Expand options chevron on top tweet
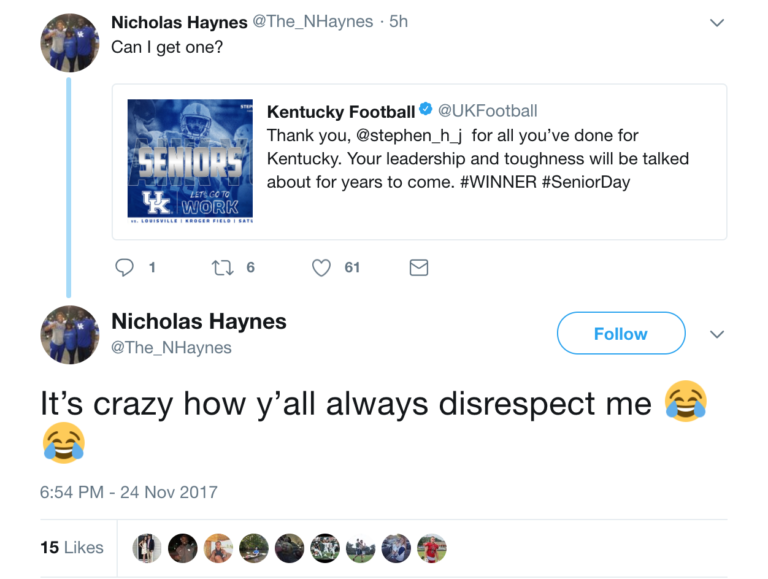Viewport: 768px width, 579px height. point(717,23)
